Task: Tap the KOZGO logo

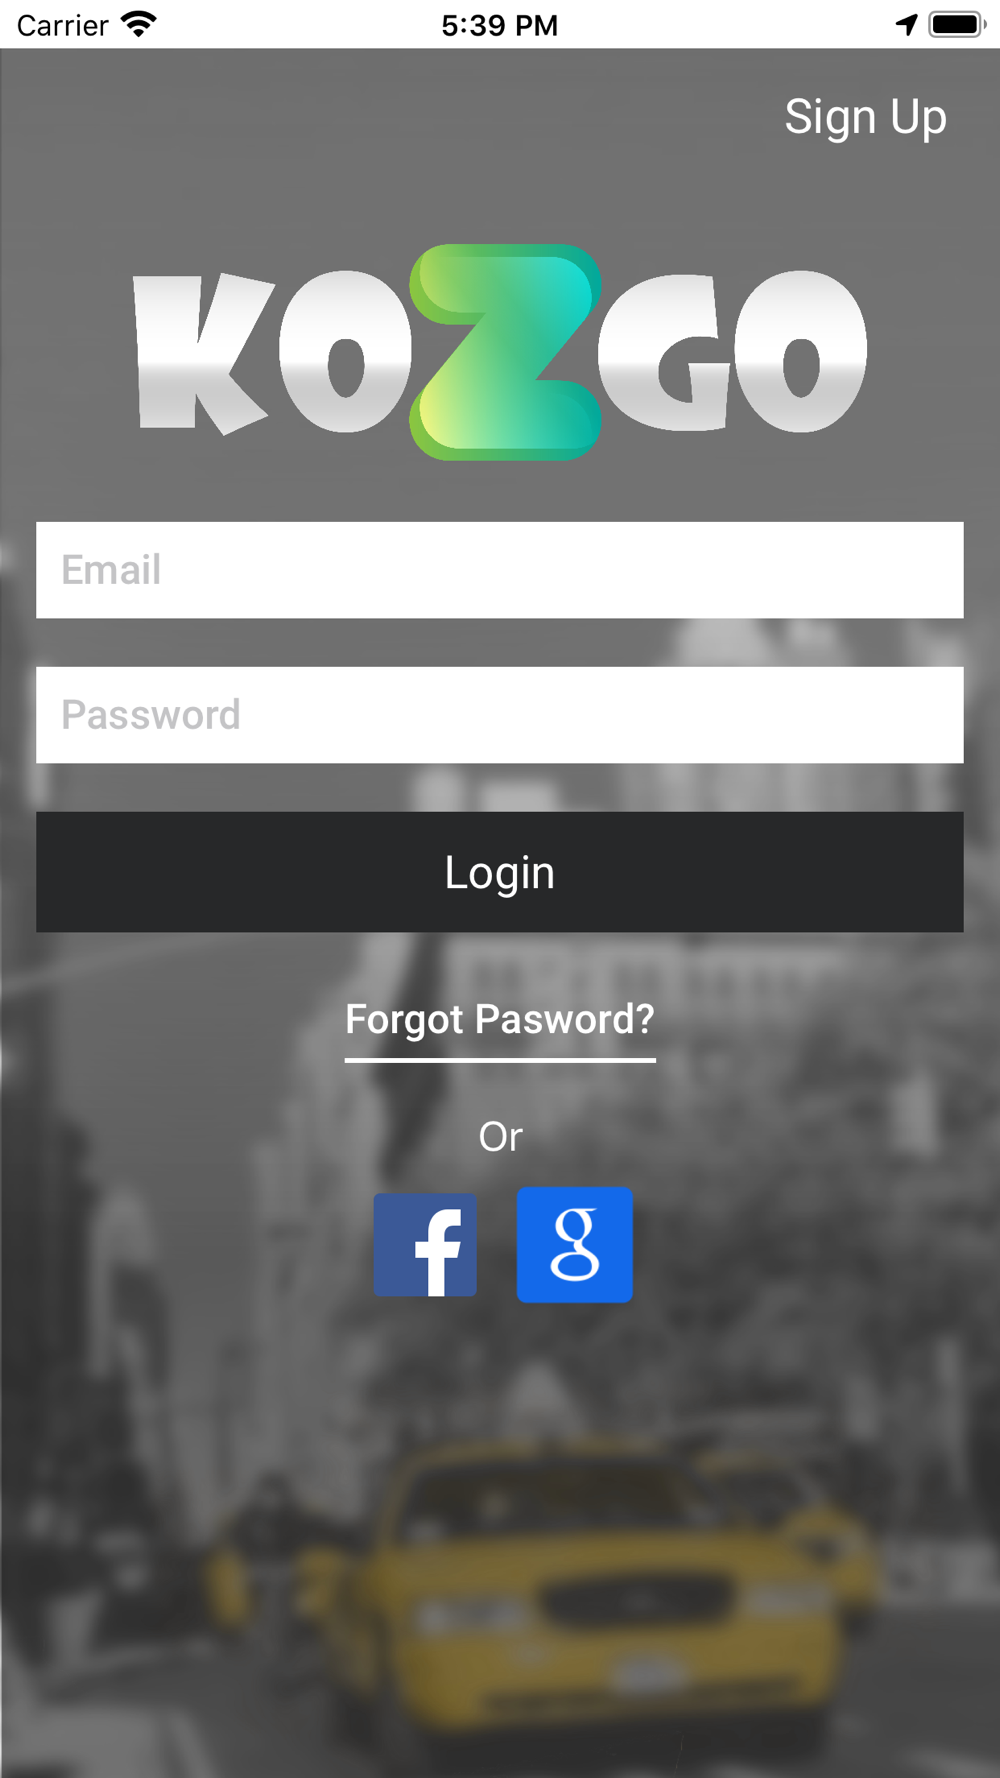Action: coord(500,352)
